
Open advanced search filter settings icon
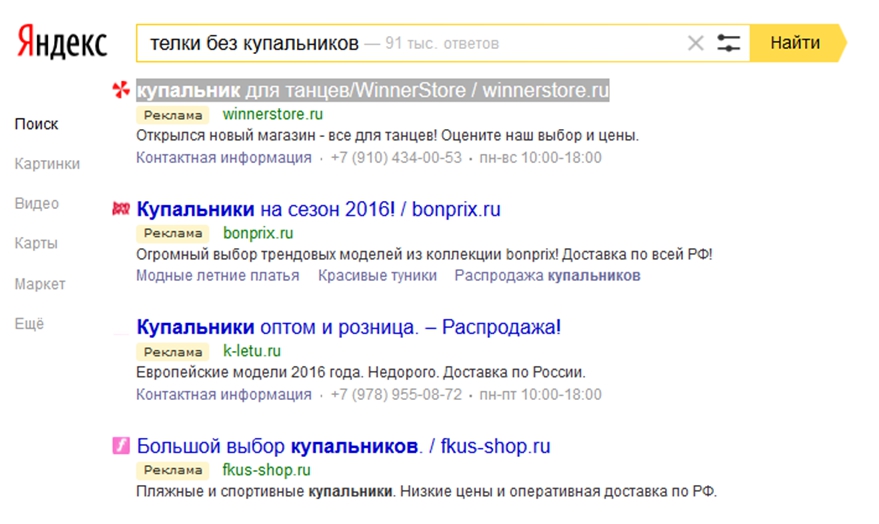tap(729, 43)
